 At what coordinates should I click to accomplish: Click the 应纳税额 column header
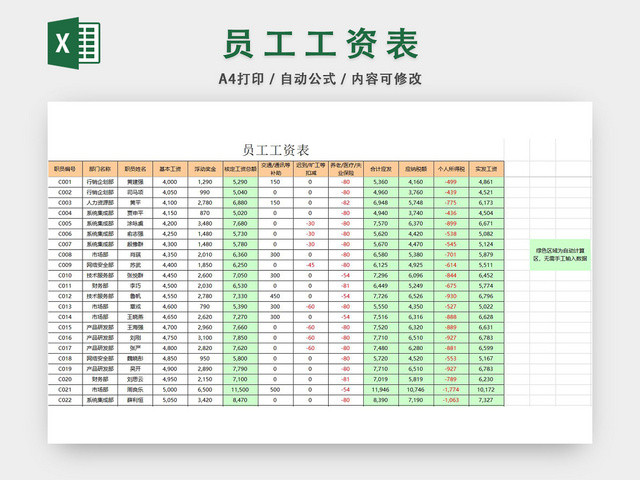pos(416,169)
